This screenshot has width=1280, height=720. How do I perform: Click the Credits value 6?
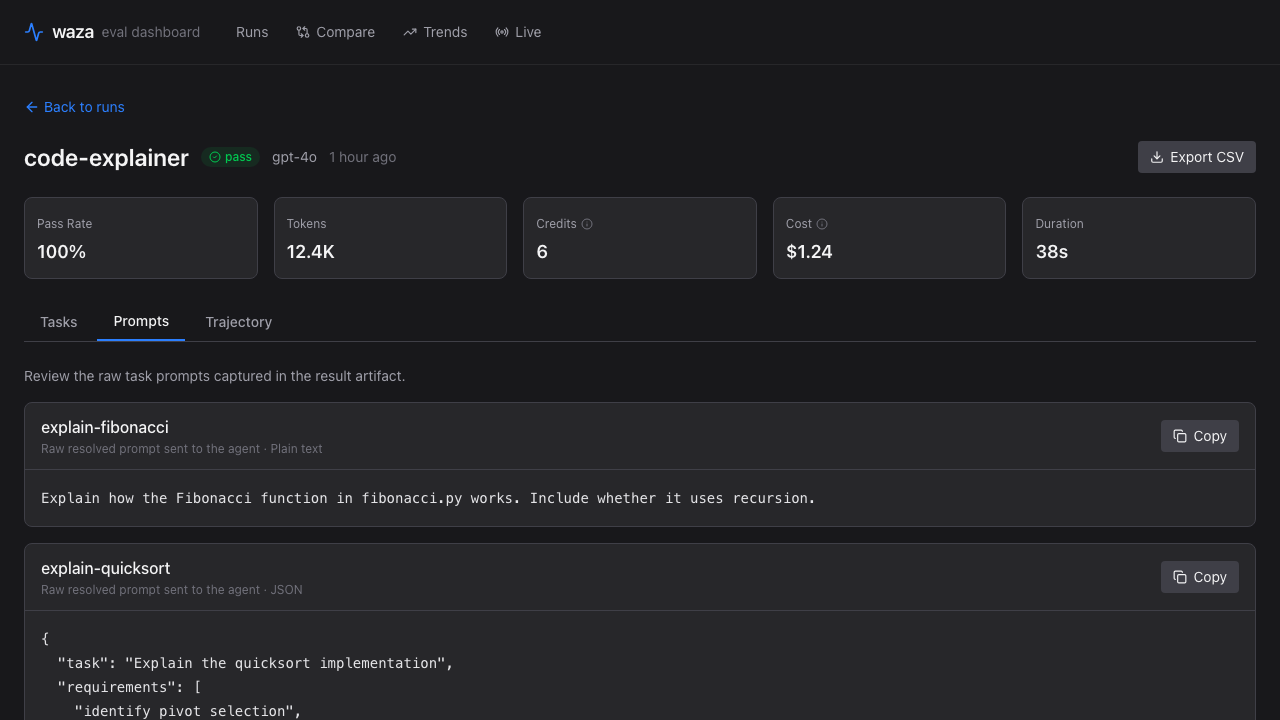coord(542,252)
